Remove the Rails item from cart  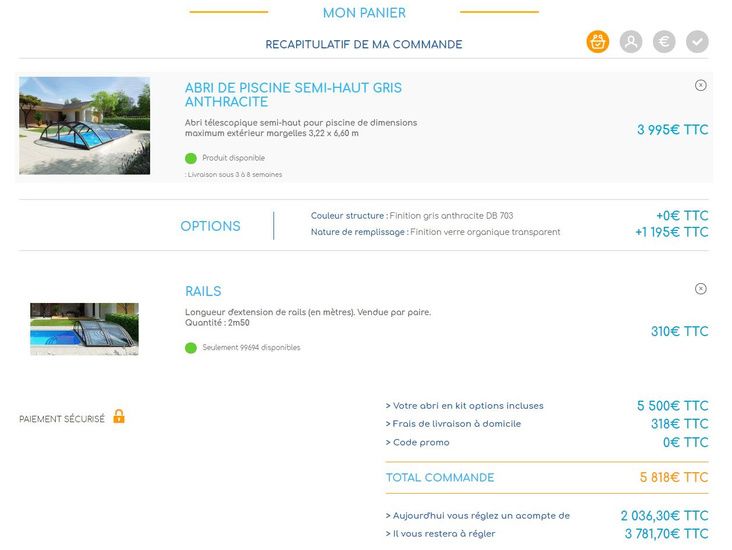[700, 289]
